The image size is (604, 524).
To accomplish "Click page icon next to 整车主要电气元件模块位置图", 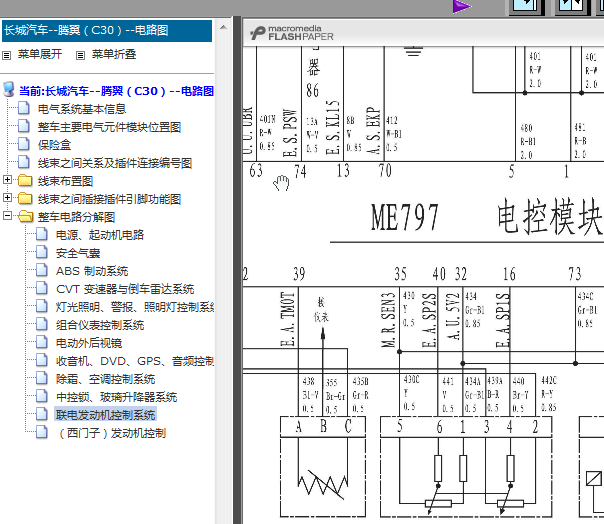I will pos(24,126).
